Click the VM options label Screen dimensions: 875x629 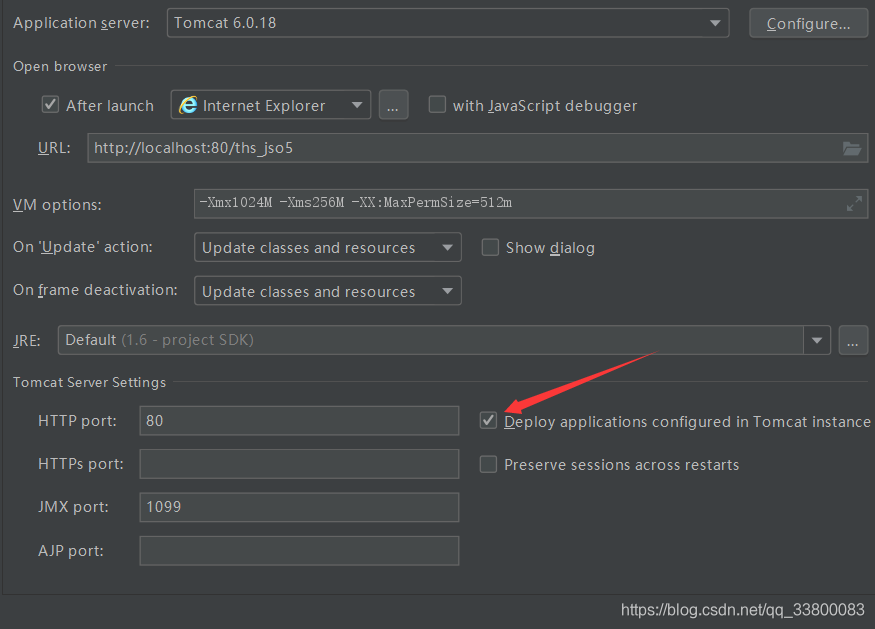click(x=57, y=204)
